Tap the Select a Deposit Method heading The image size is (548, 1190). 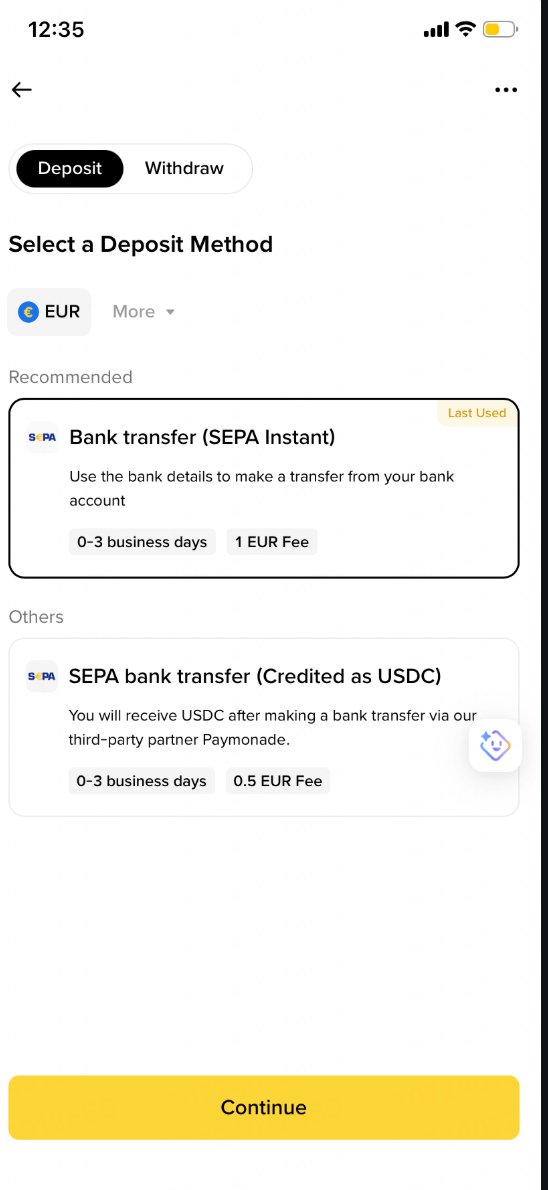[x=140, y=244]
